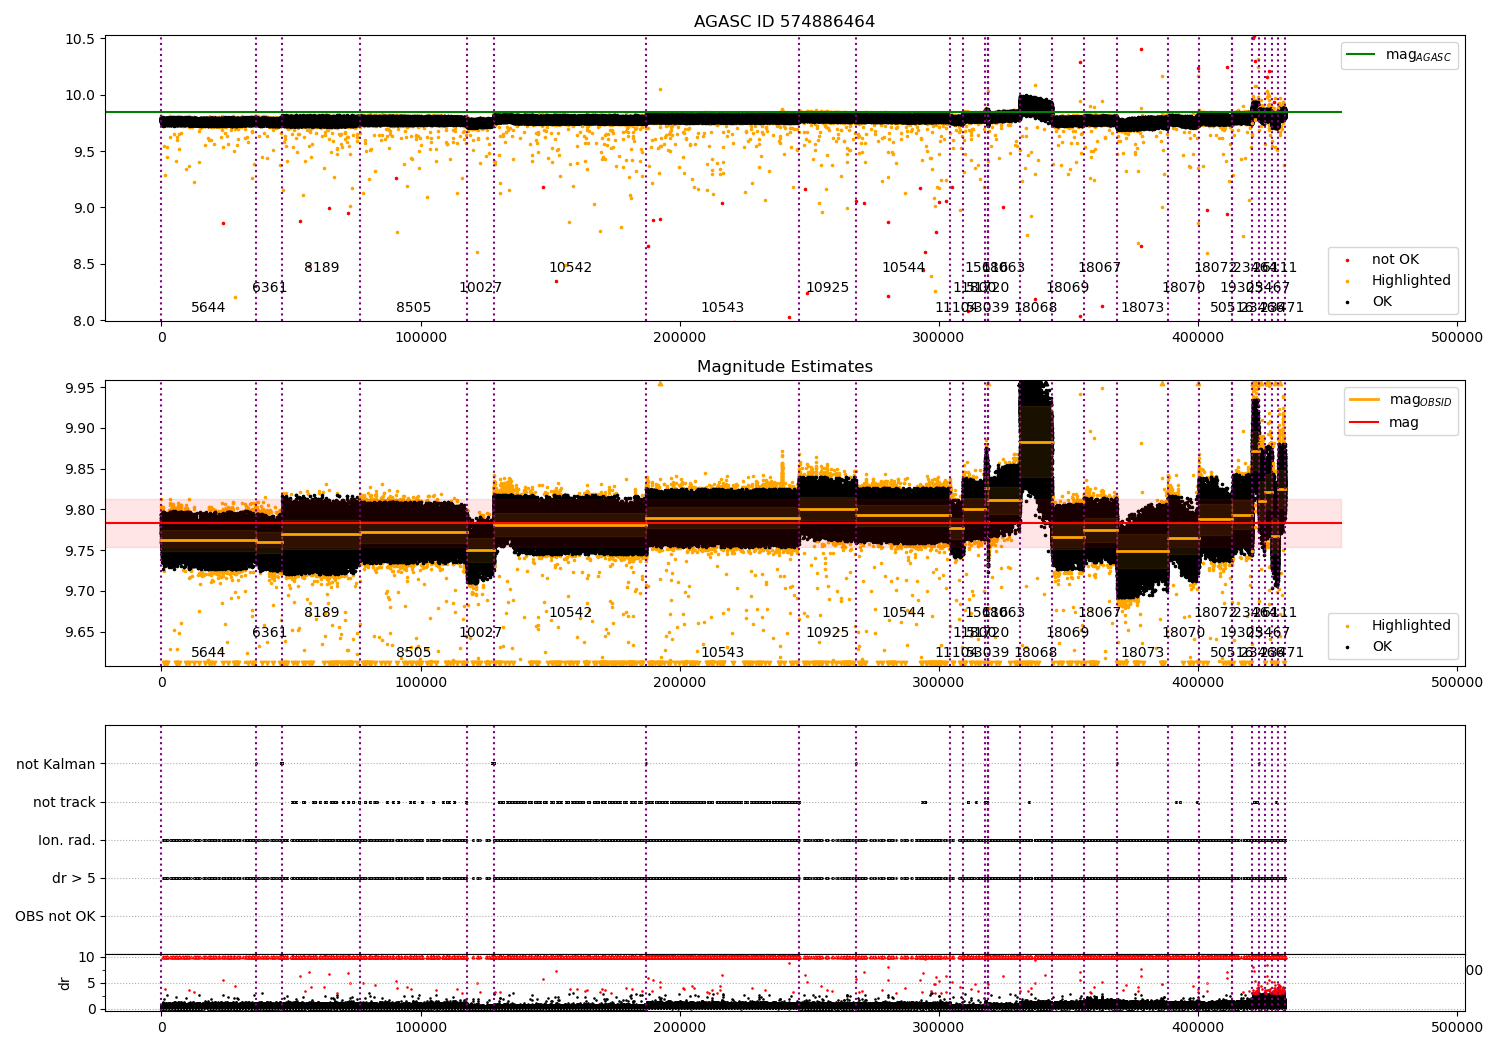Click the 5 tick on the dr axis
Screen dimensions: 1500x1050
pos(91,983)
